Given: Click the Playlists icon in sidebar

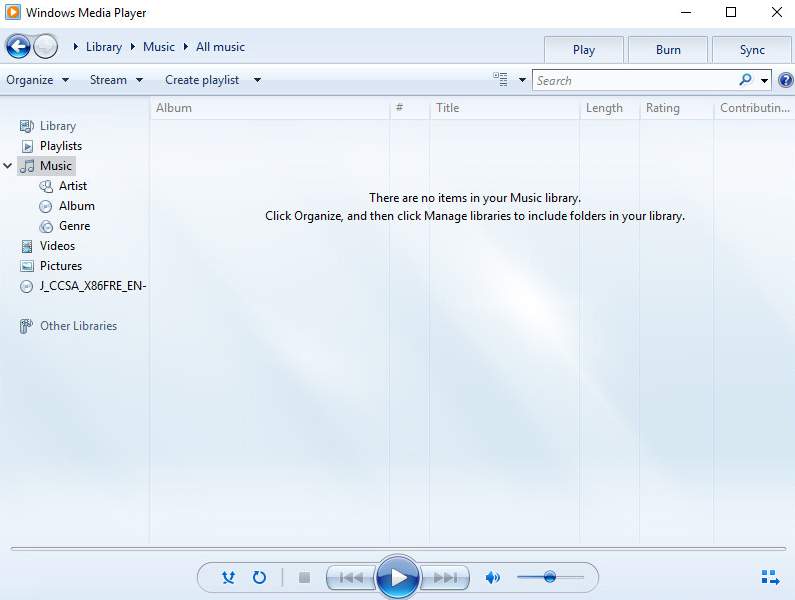Looking at the screenshot, I should [27, 146].
